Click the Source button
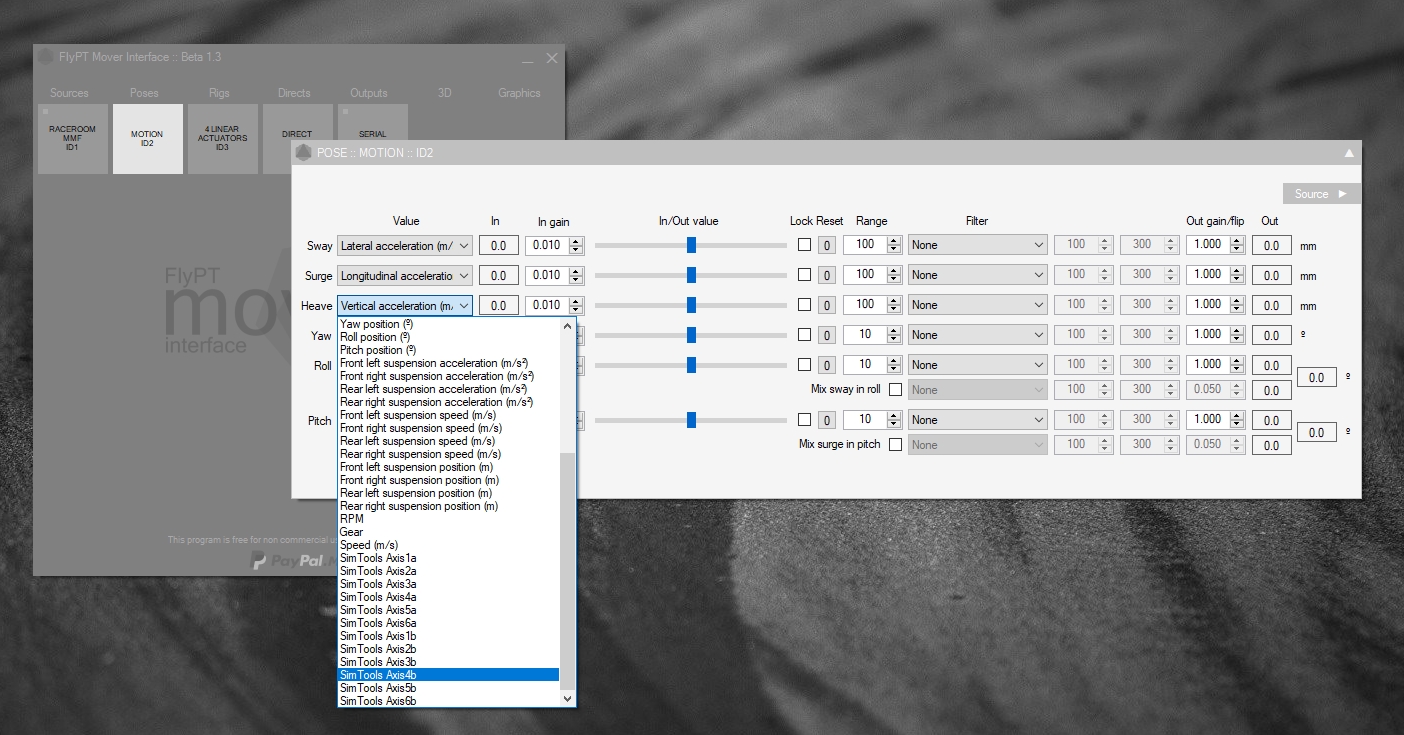 pyautogui.click(x=1320, y=194)
